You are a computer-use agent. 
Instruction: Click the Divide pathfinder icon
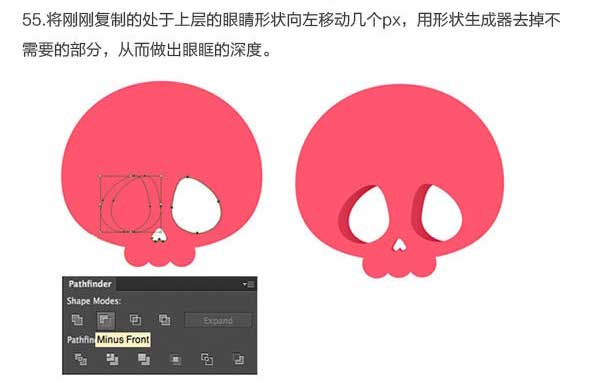(x=80, y=359)
